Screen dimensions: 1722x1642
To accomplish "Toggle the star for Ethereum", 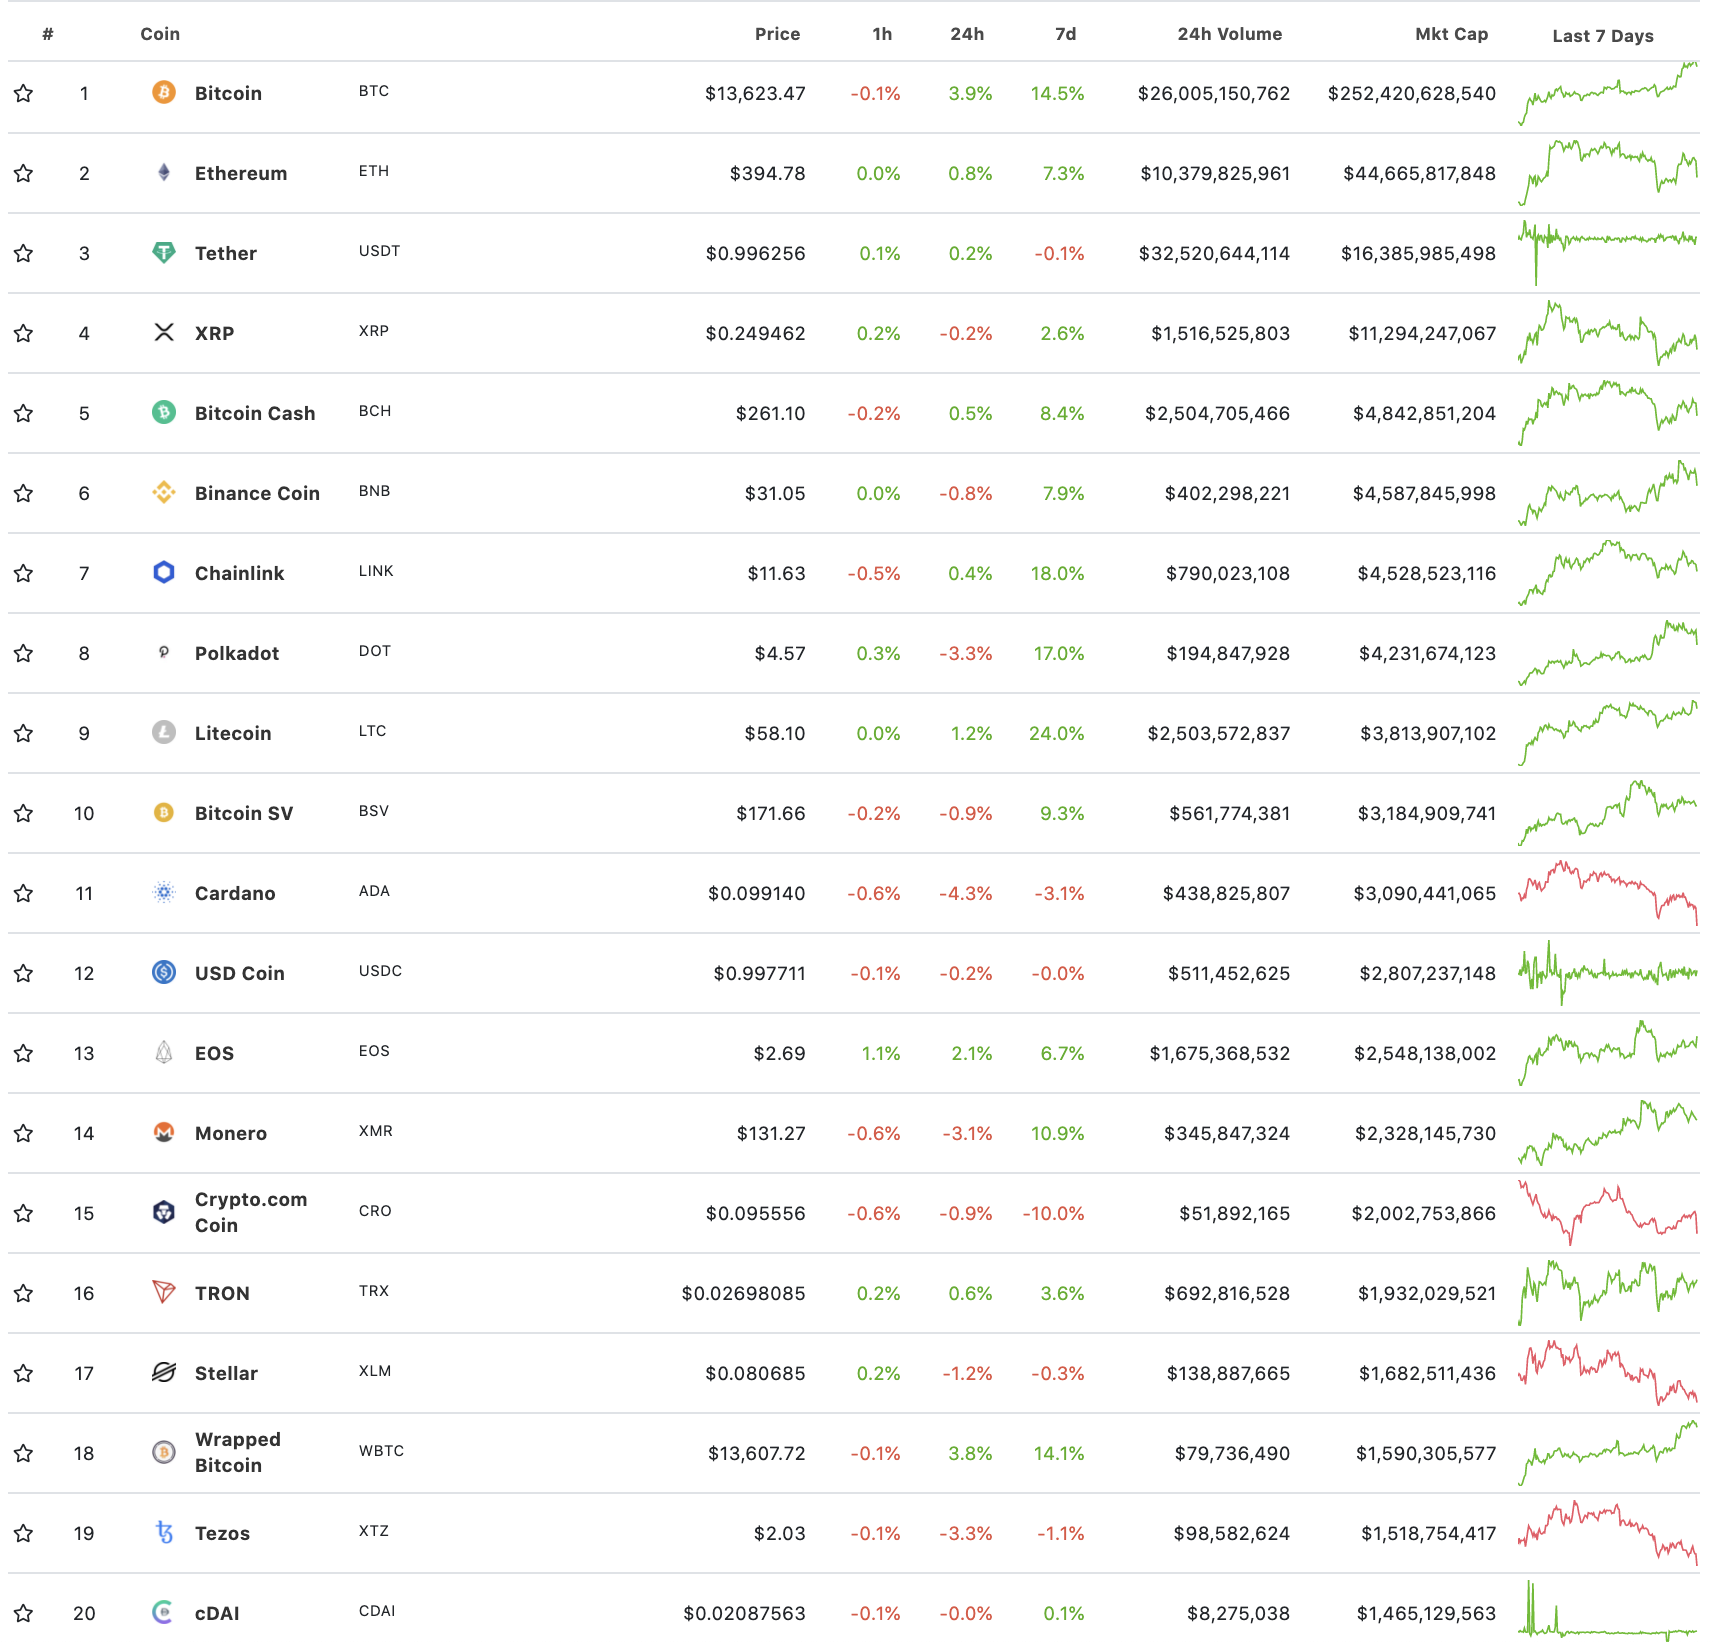I will [x=24, y=173].
